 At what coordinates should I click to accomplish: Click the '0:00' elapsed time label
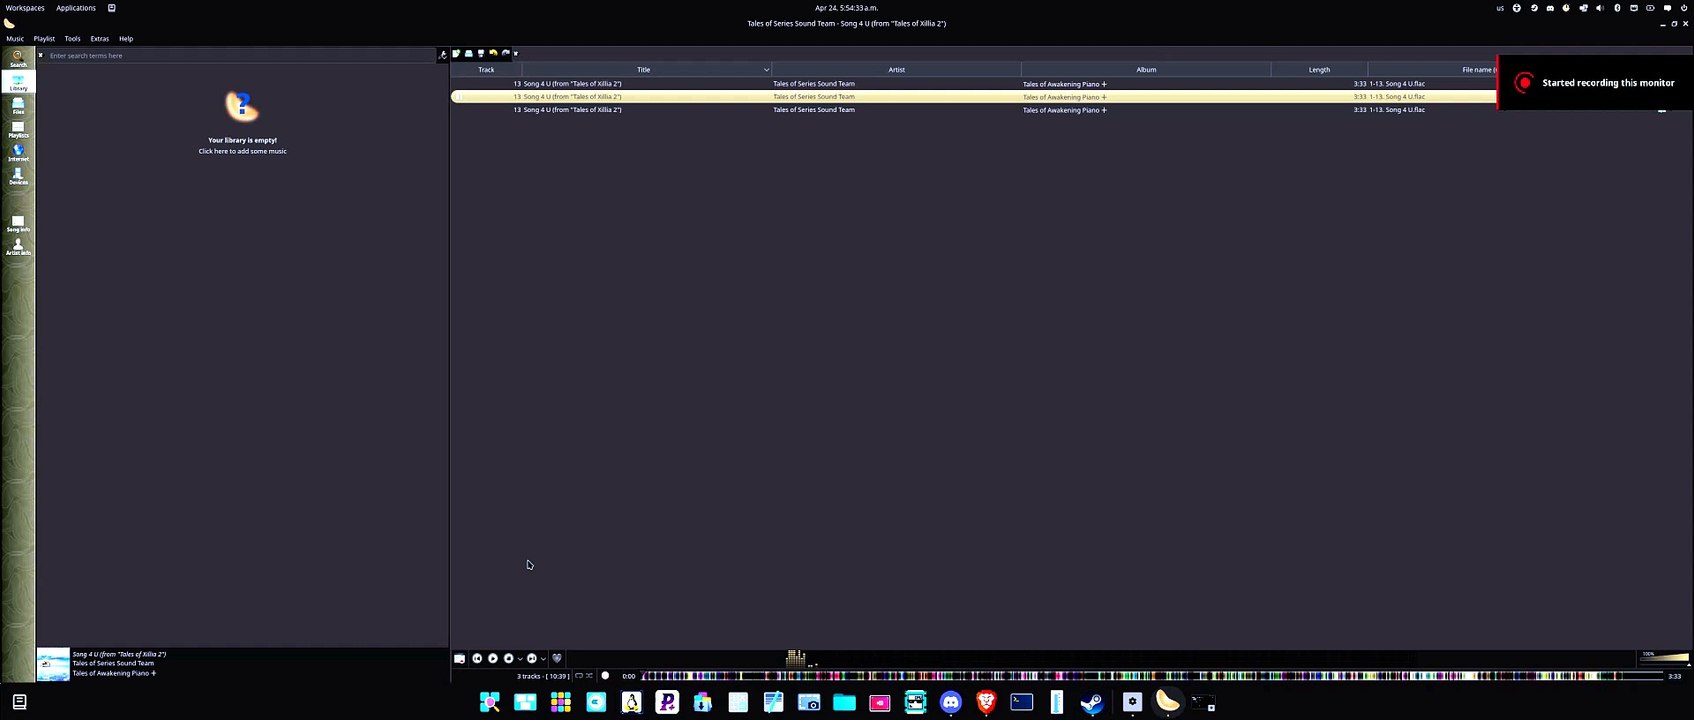[628, 676]
